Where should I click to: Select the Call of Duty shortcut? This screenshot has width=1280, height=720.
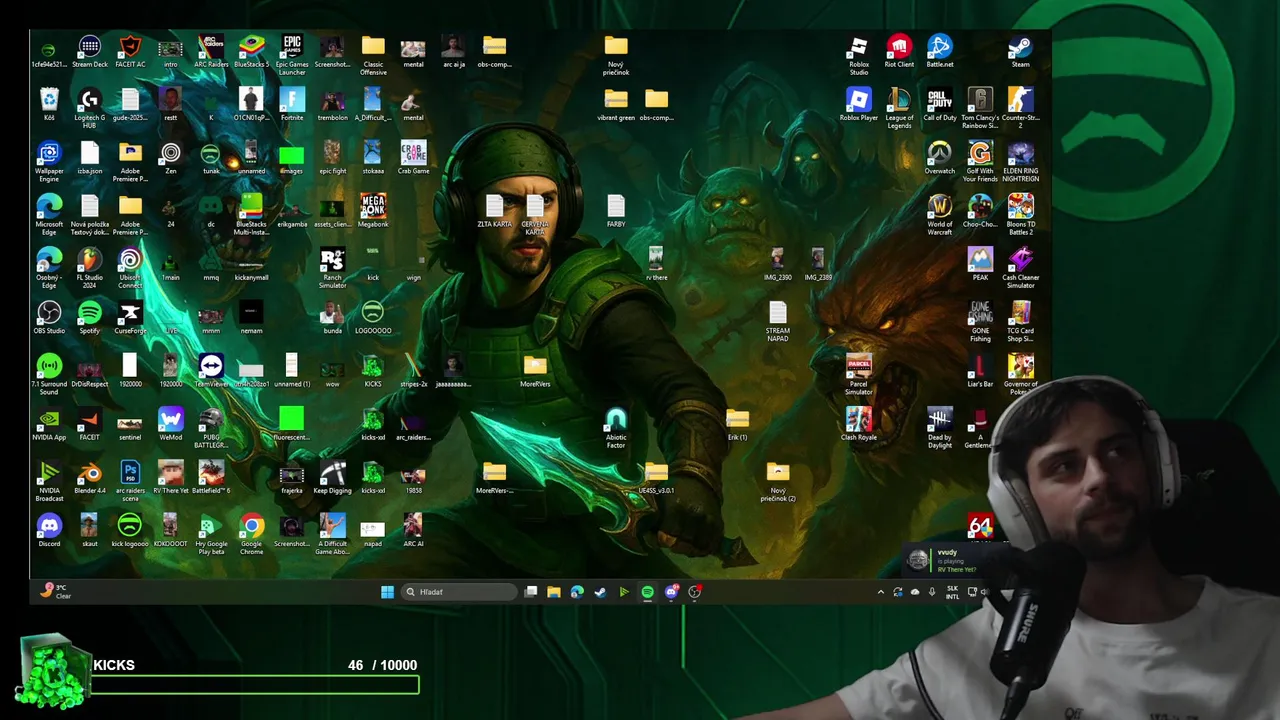pos(939,105)
